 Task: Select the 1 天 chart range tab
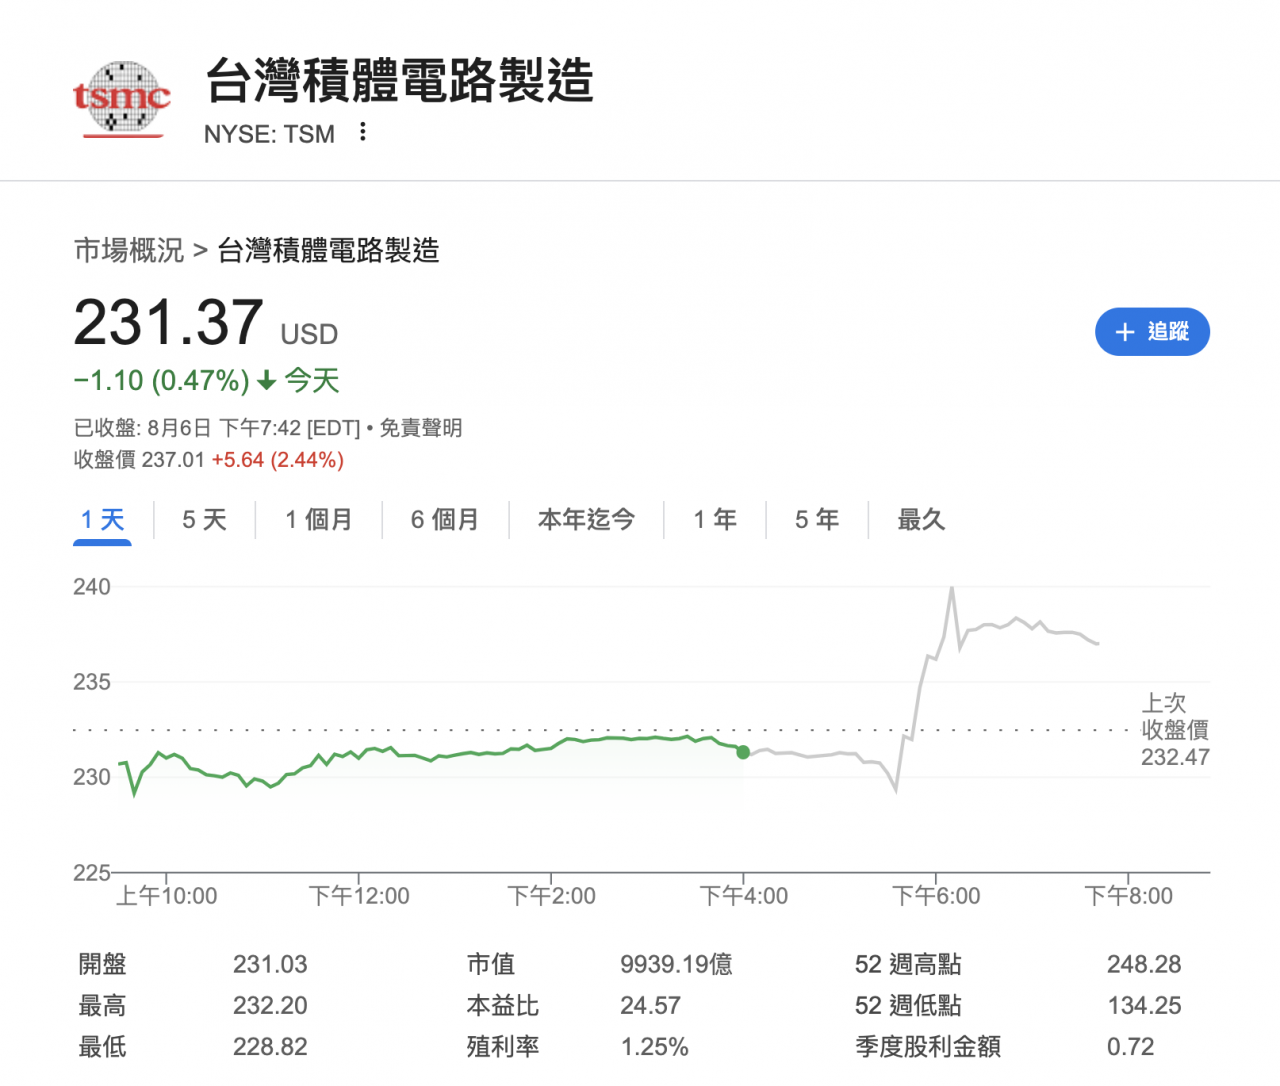tap(102, 520)
